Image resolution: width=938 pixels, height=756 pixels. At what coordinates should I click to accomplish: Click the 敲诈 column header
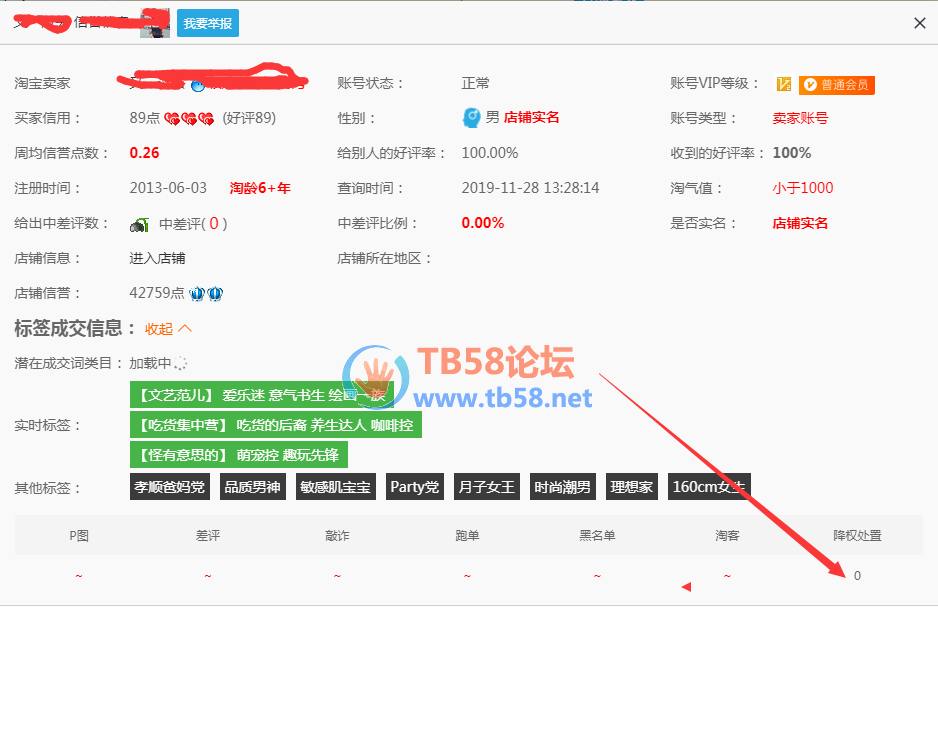click(x=337, y=535)
